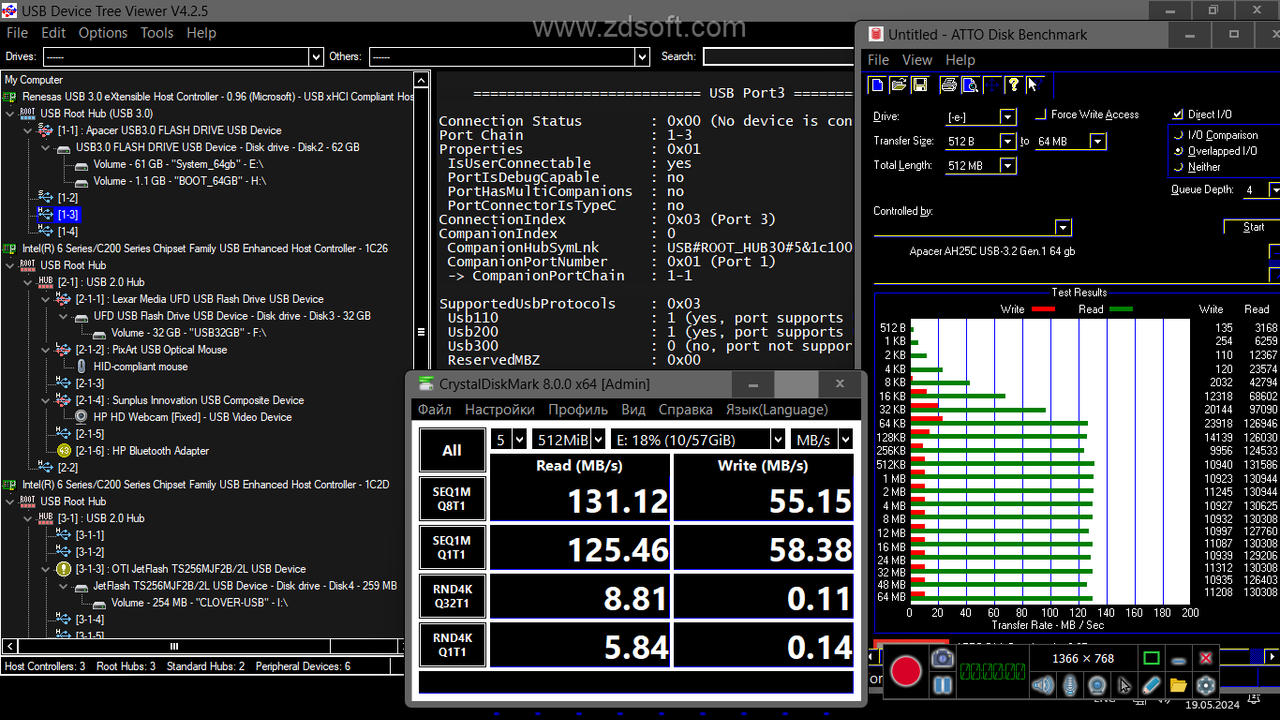Image resolution: width=1280 pixels, height=720 pixels.
Task: Open Queue Depth dropdown
Action: click(x=1274, y=190)
